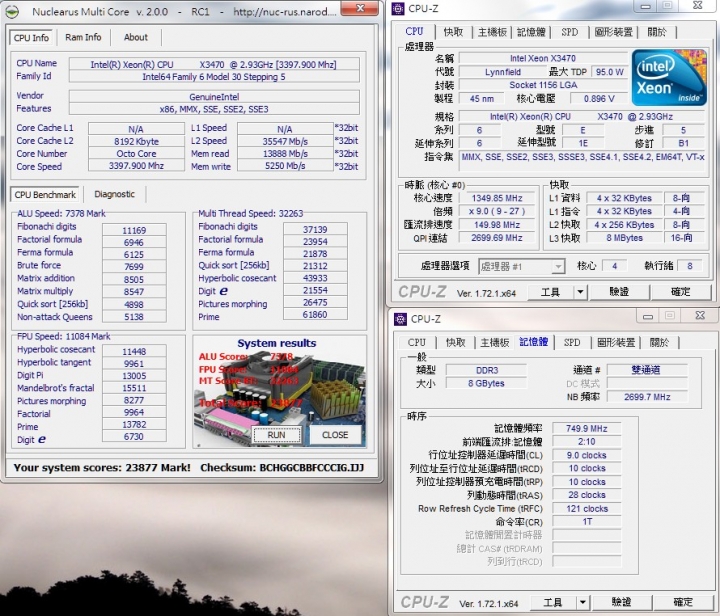Click the CLOSE button in System results
The width and height of the screenshot is (720, 616).
[335, 435]
